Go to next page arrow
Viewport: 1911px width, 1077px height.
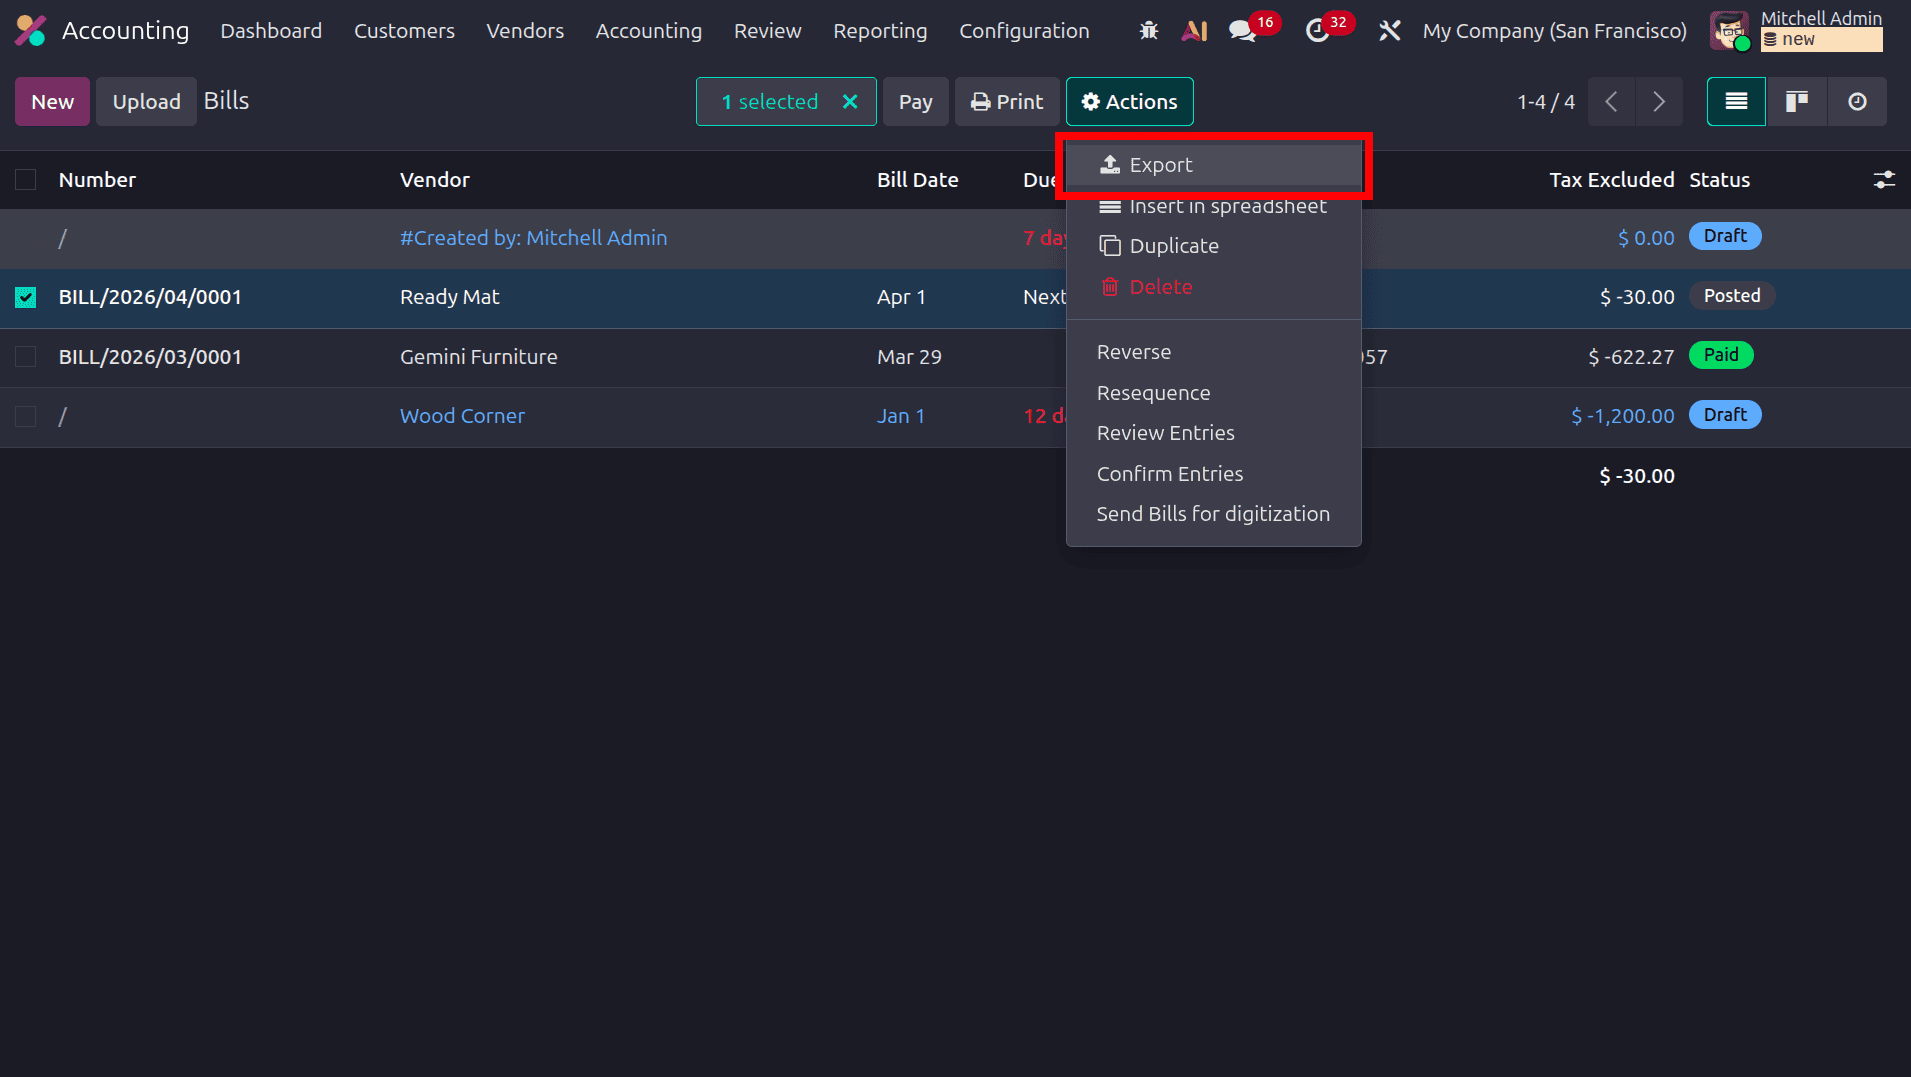pyautogui.click(x=1659, y=102)
